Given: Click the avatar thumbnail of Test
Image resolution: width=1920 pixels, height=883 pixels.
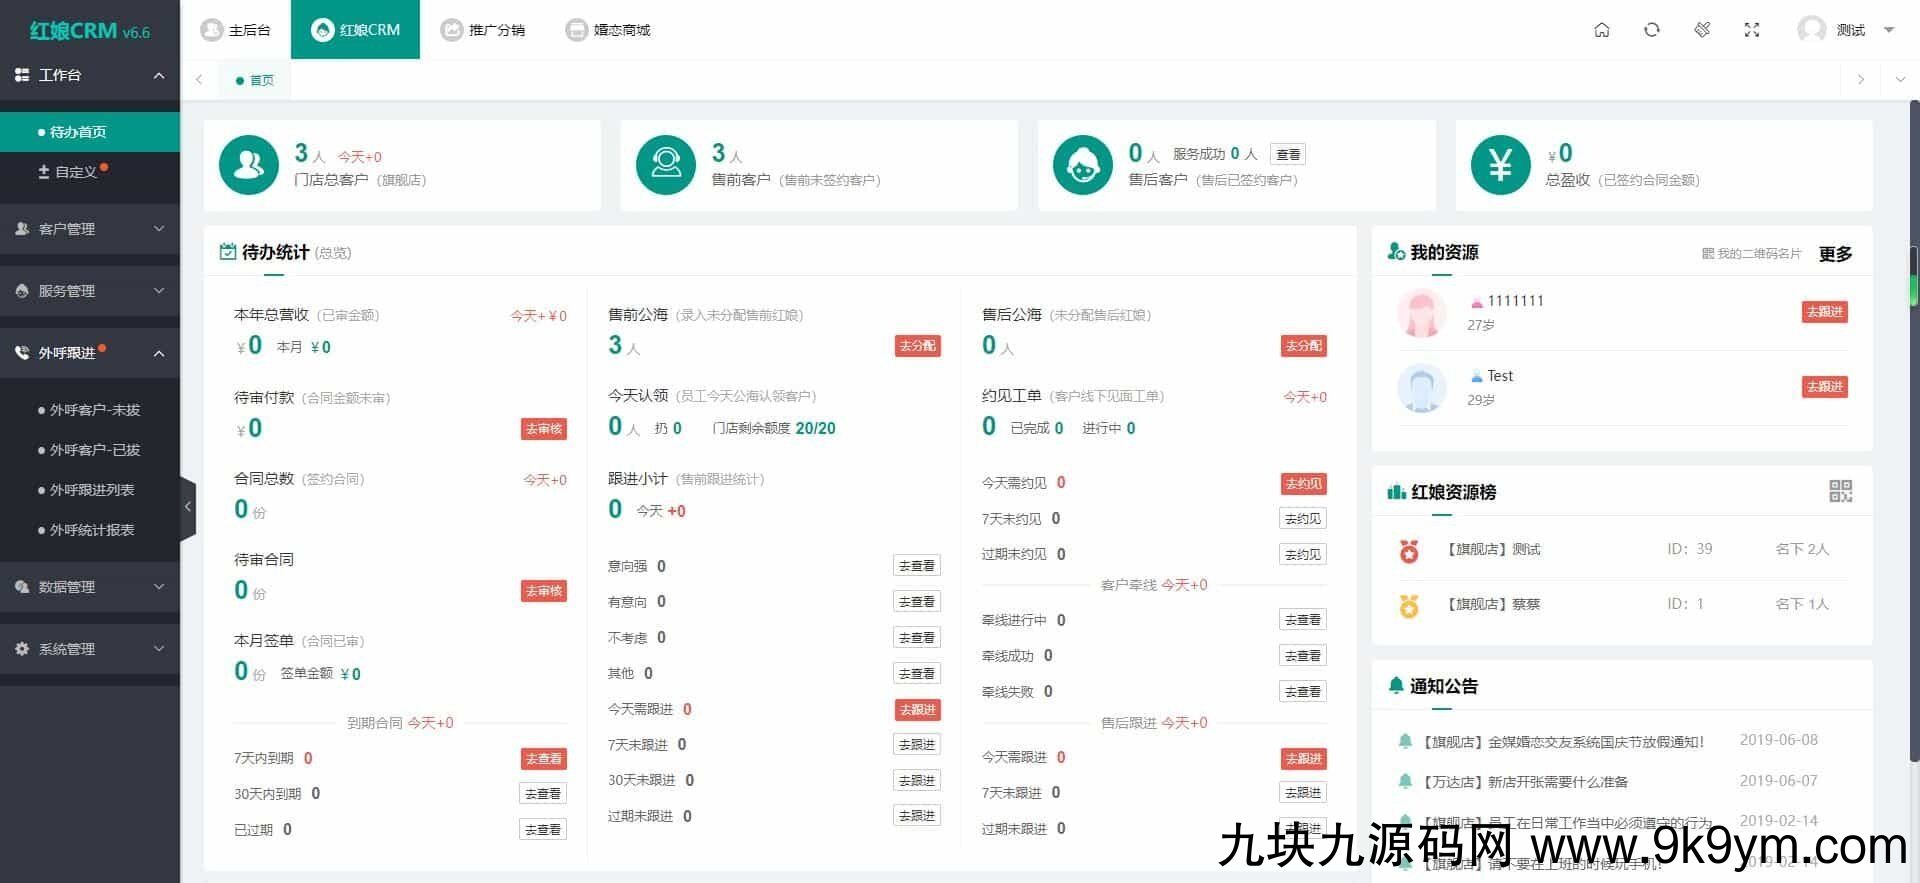Looking at the screenshot, I should (x=1421, y=388).
